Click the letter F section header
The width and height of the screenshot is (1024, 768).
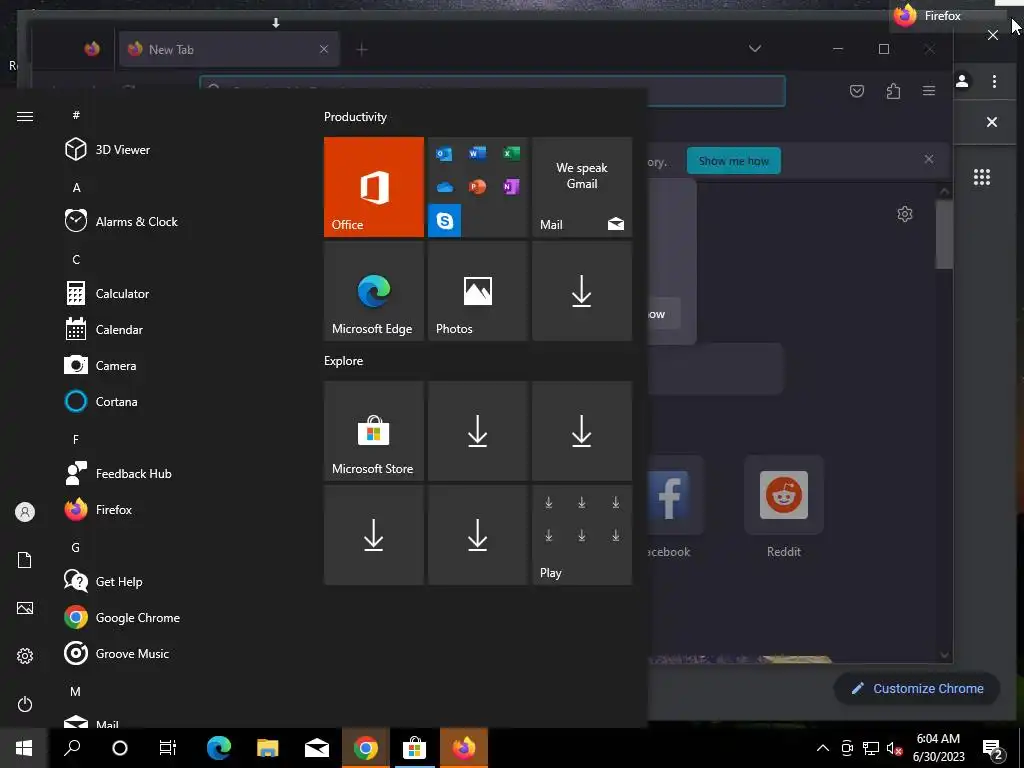[x=76, y=440]
